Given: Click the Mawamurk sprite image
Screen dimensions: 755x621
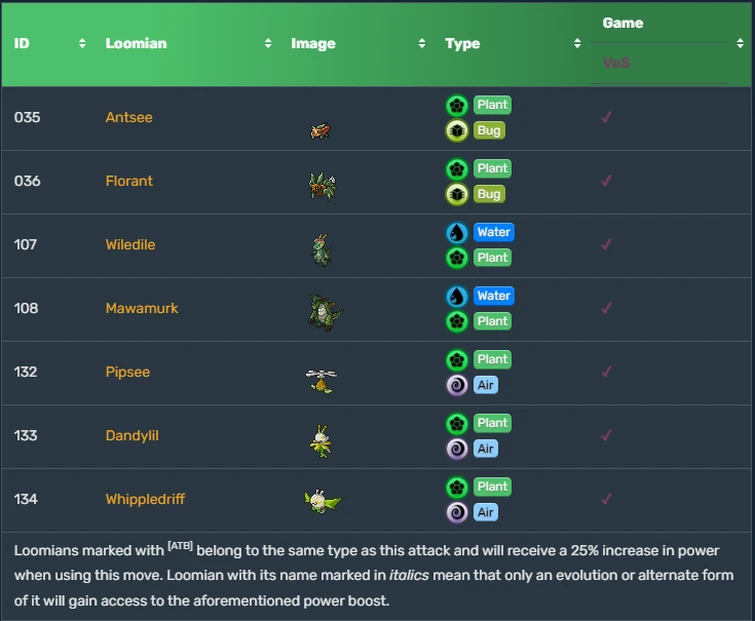Looking at the screenshot, I should pyautogui.click(x=324, y=312).
